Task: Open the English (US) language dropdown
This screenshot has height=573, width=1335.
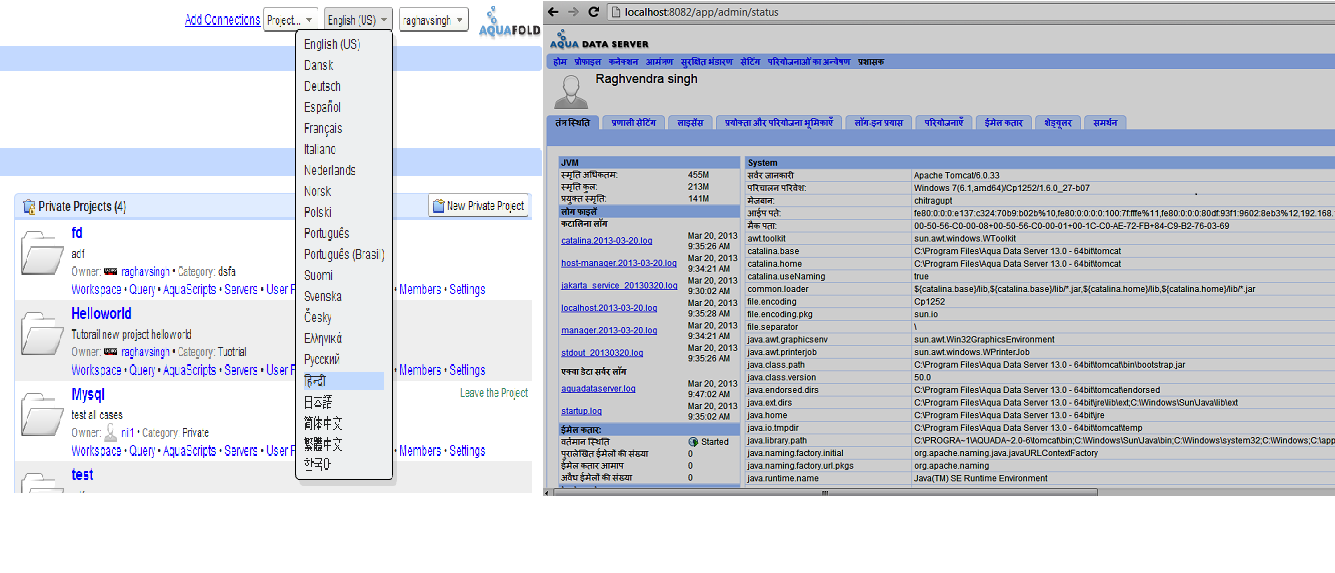Action: coord(358,20)
